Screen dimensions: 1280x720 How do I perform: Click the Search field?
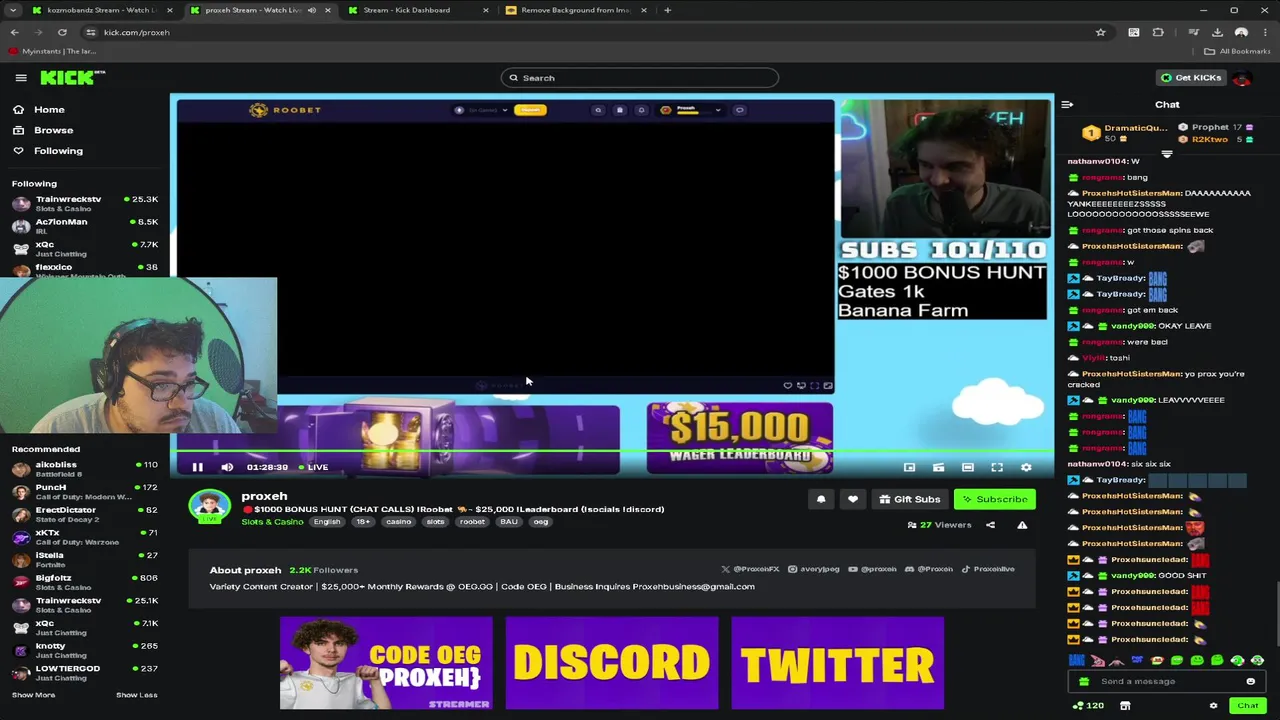(x=640, y=78)
